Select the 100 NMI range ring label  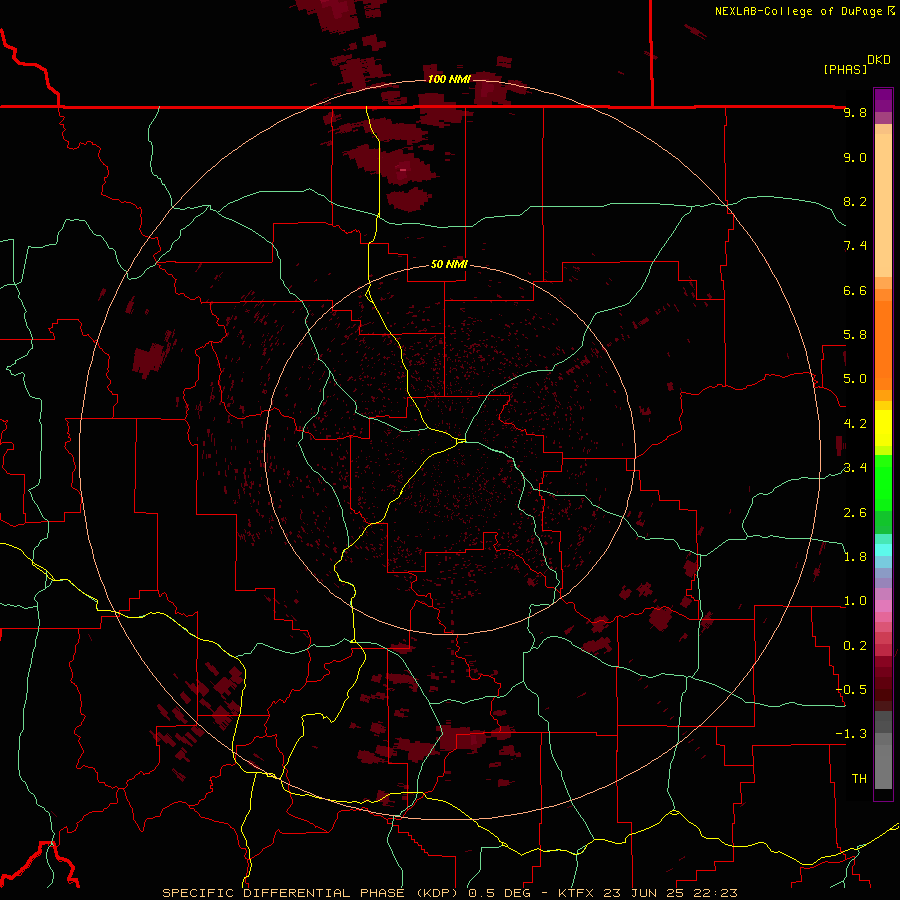(x=449, y=79)
